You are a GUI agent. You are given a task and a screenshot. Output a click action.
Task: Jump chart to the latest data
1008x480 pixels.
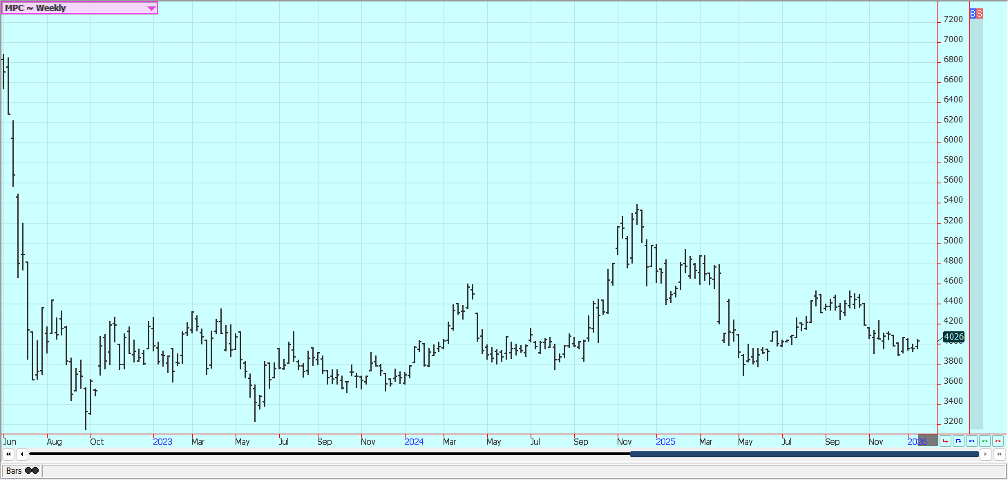[x=998, y=454]
